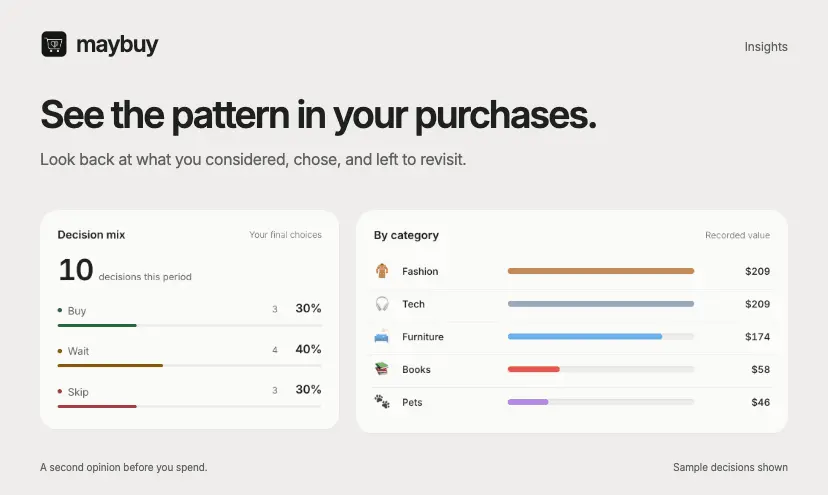Select the Wait decision row label

click(78, 351)
